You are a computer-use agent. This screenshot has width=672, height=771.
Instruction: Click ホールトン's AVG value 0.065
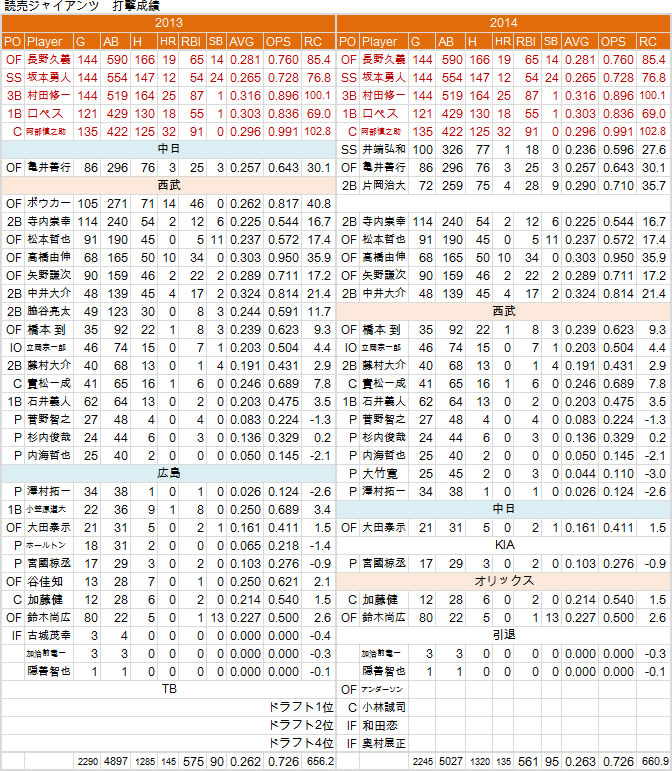[245, 545]
